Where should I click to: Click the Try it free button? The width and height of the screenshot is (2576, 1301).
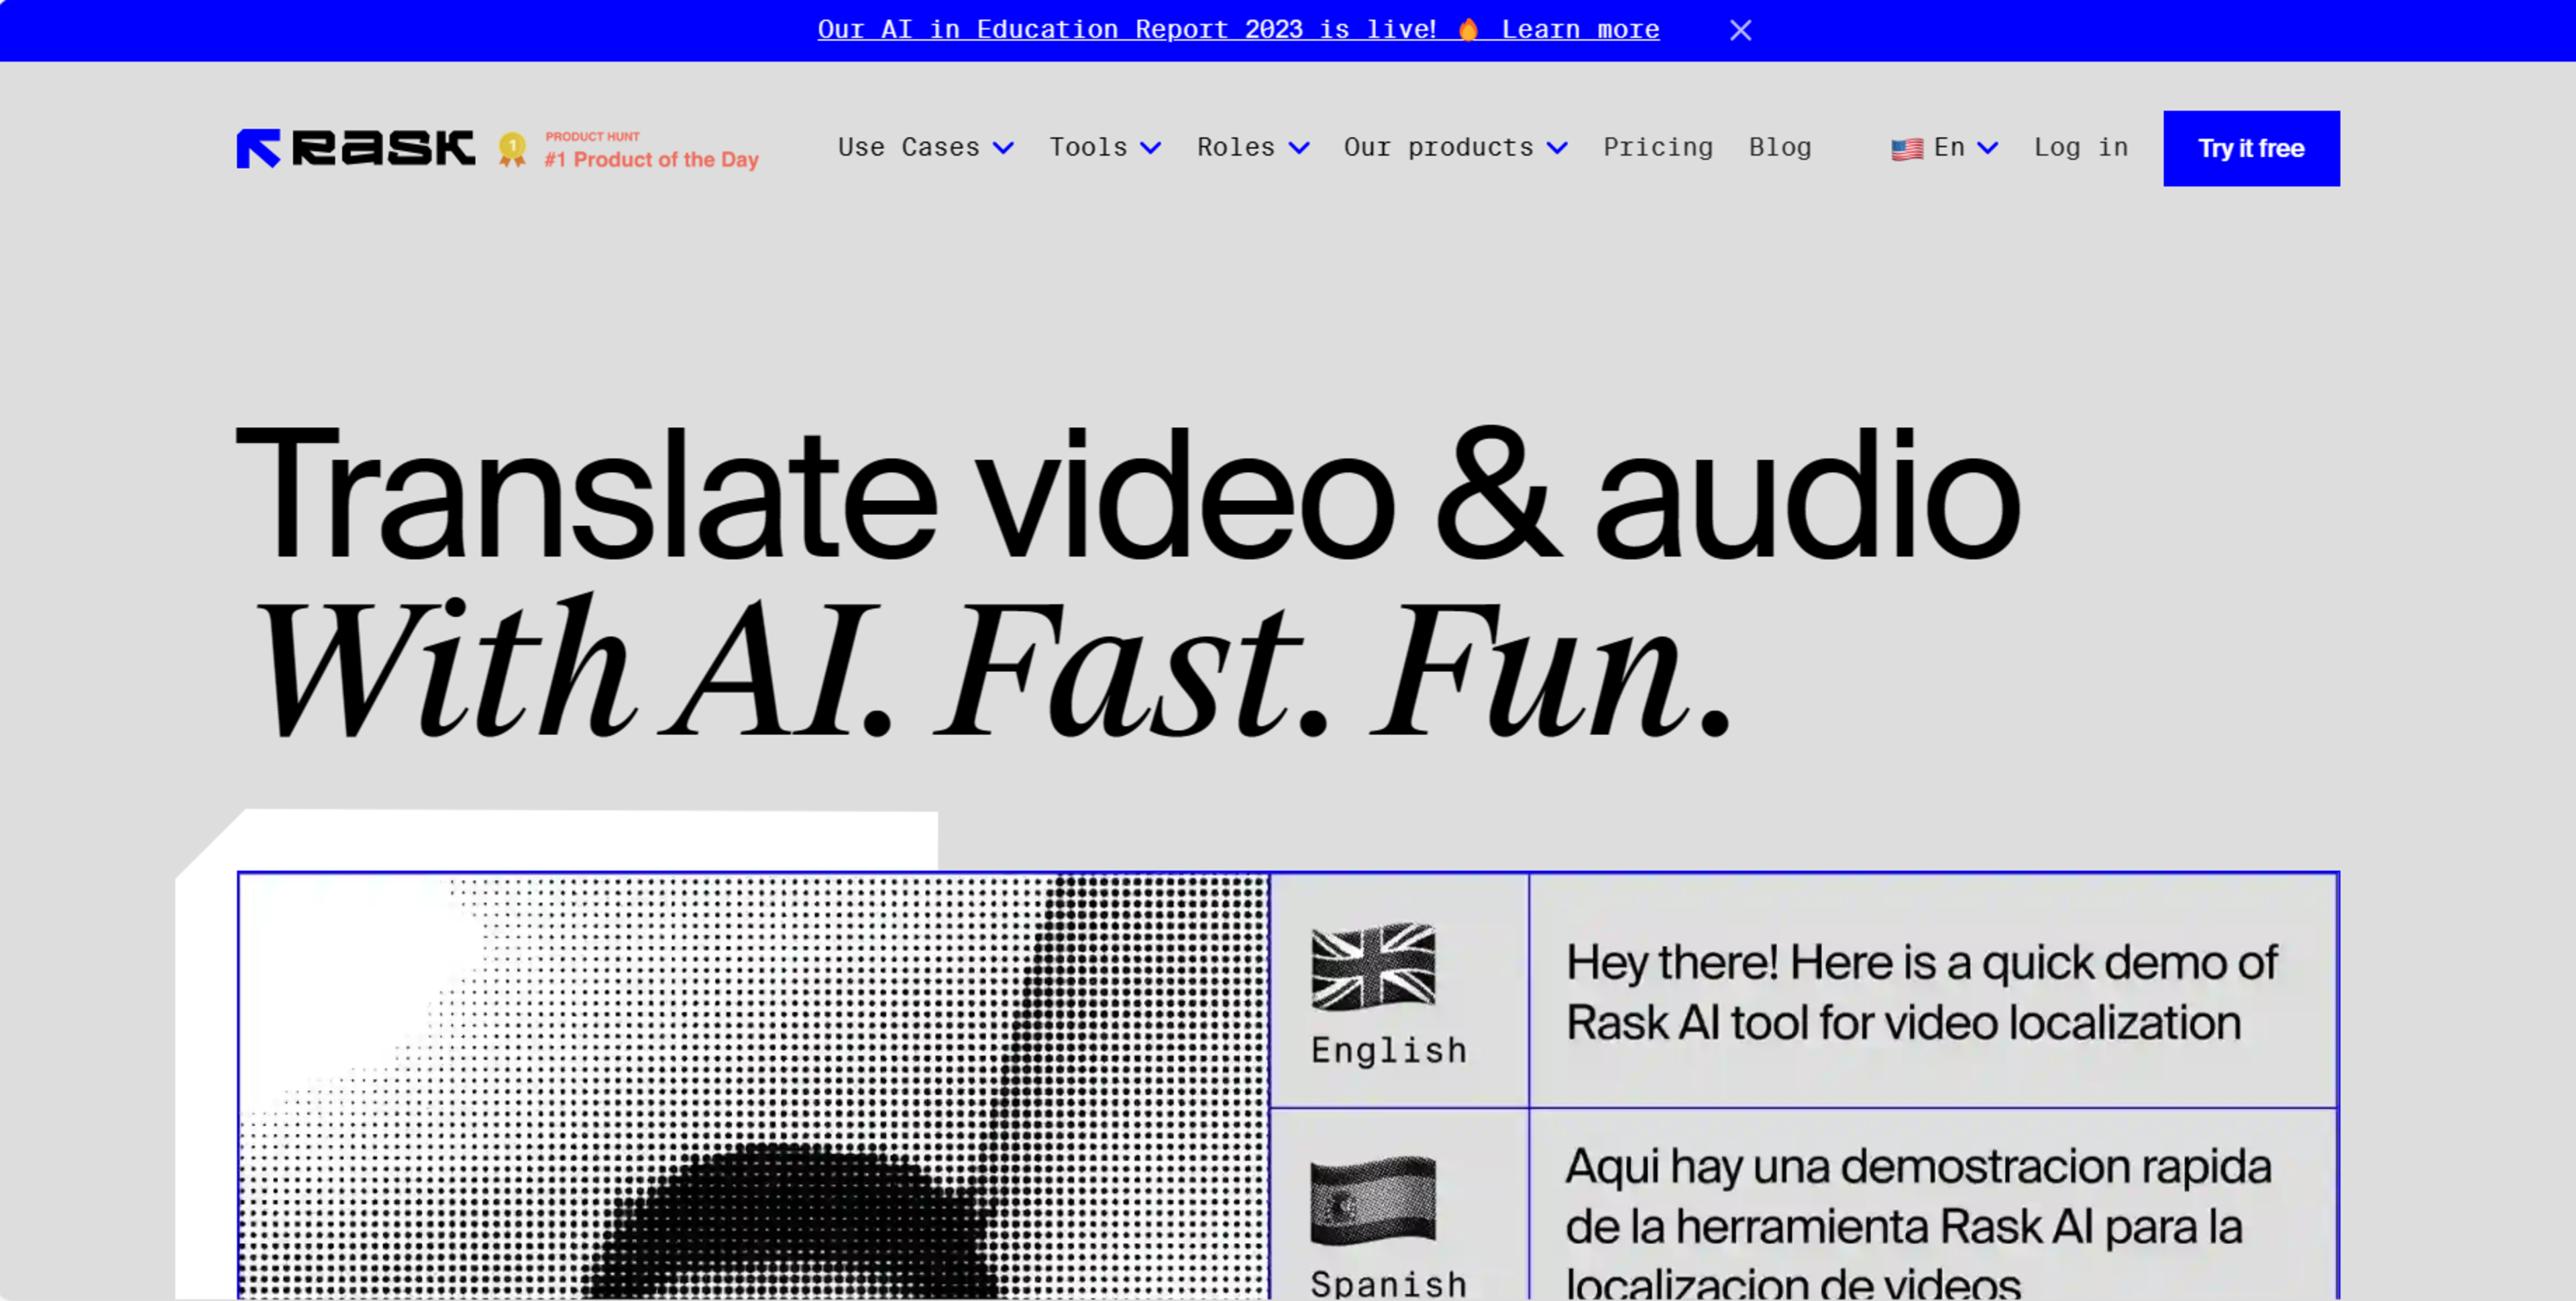click(2251, 148)
